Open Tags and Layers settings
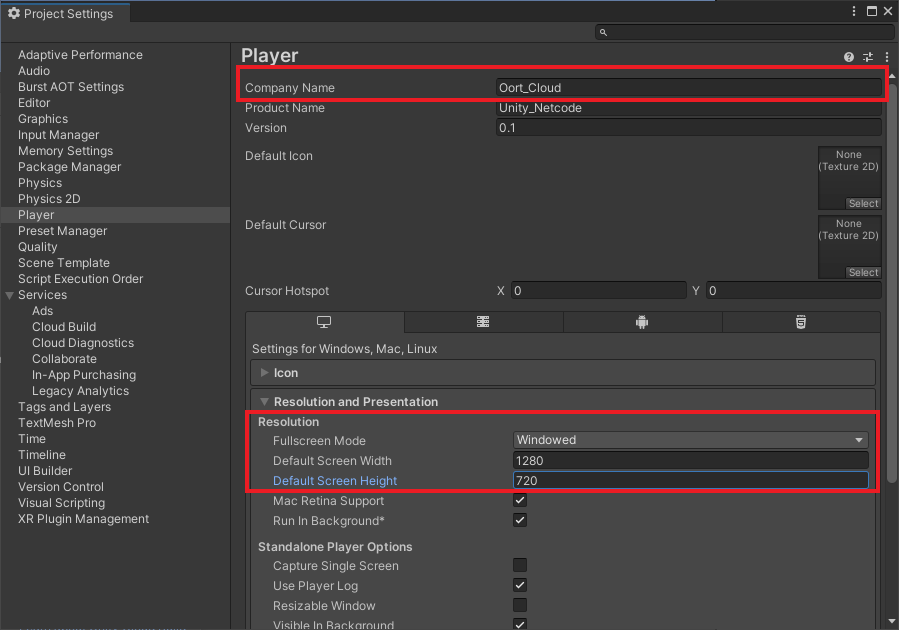The width and height of the screenshot is (899, 630). click(x=64, y=408)
